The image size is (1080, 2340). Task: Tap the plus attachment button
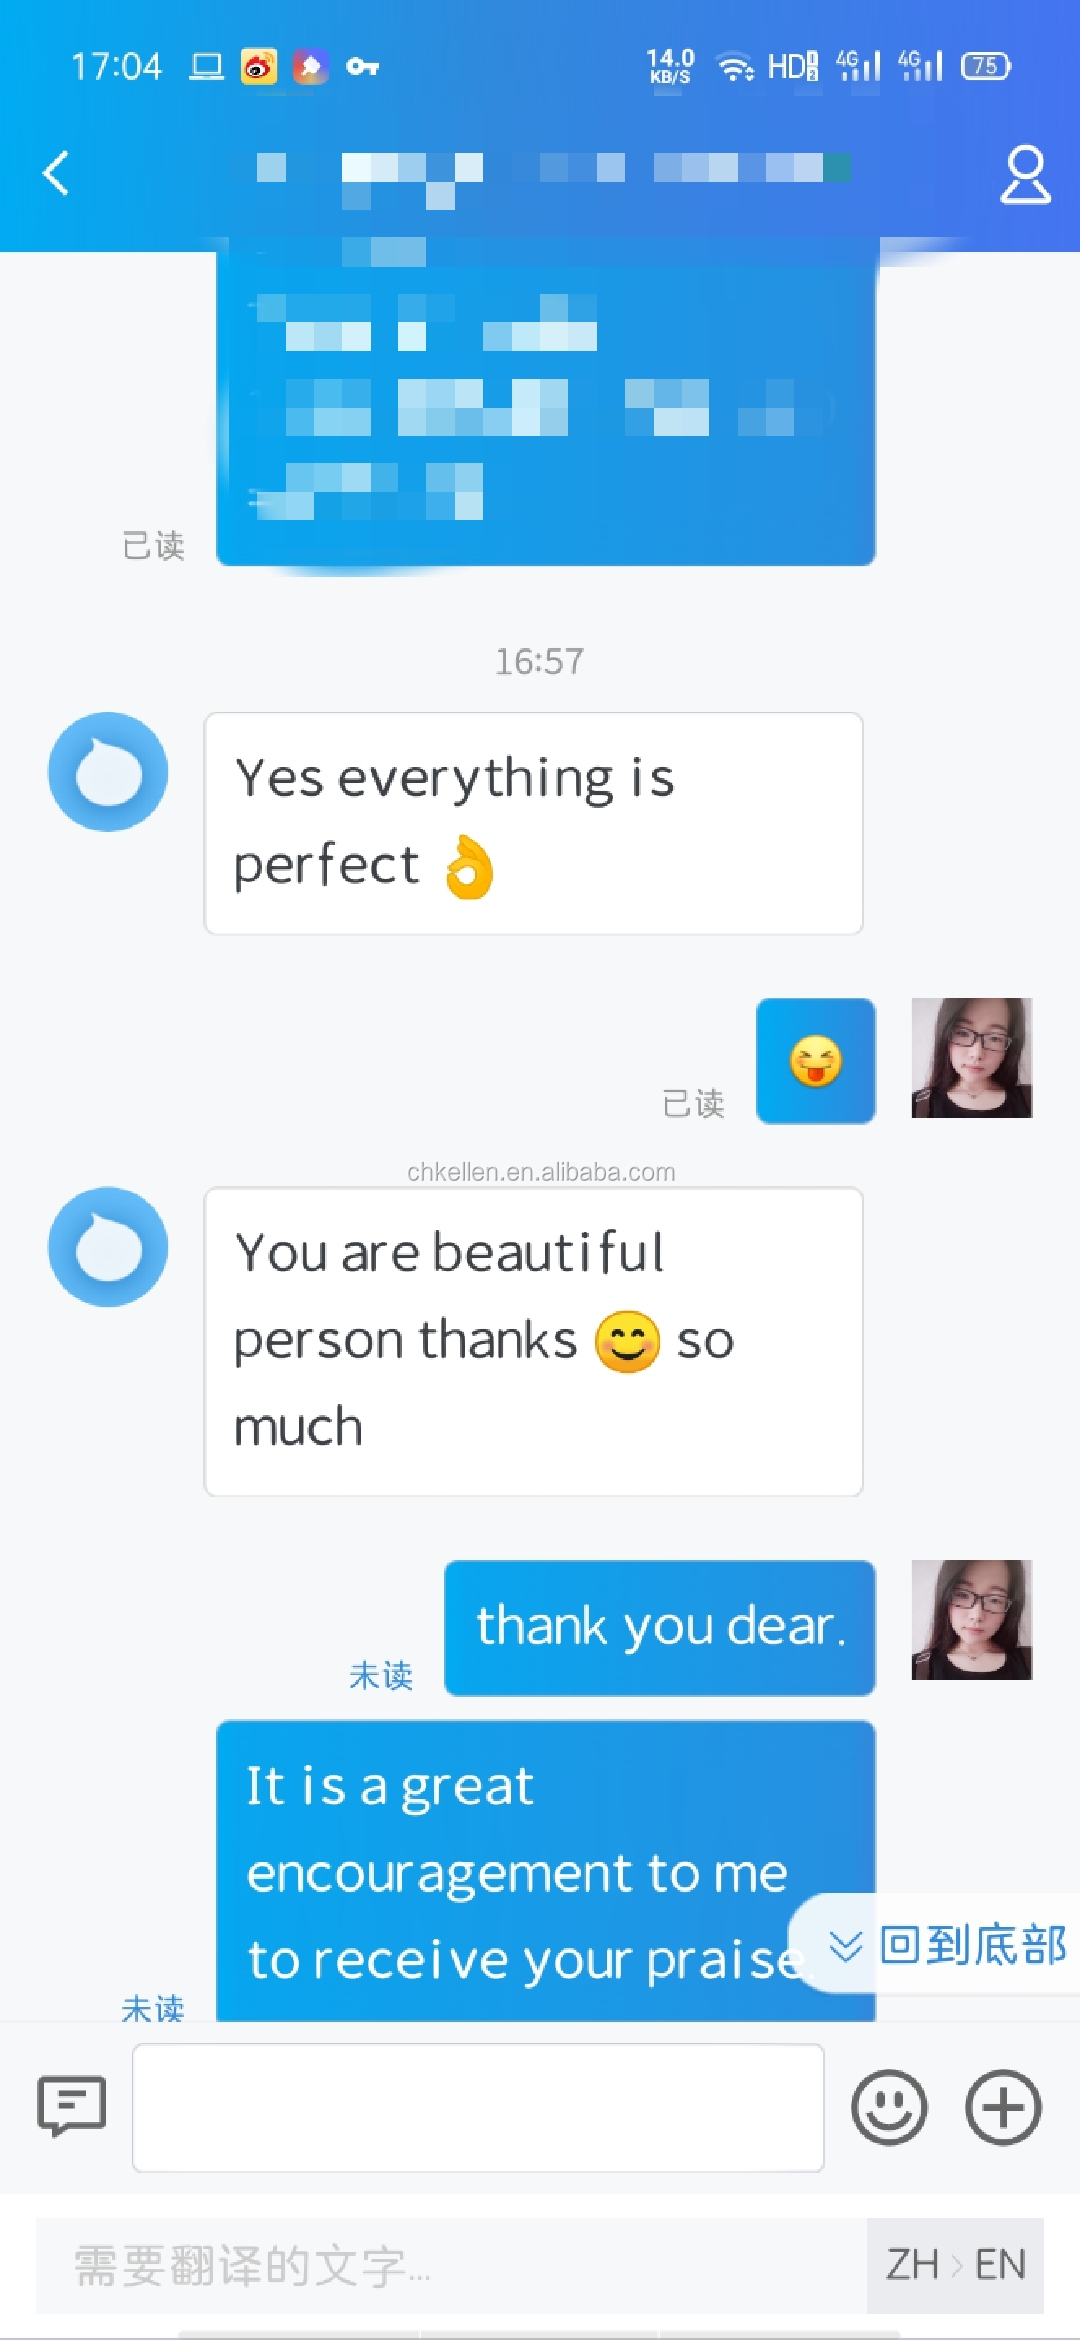click(x=1003, y=2107)
